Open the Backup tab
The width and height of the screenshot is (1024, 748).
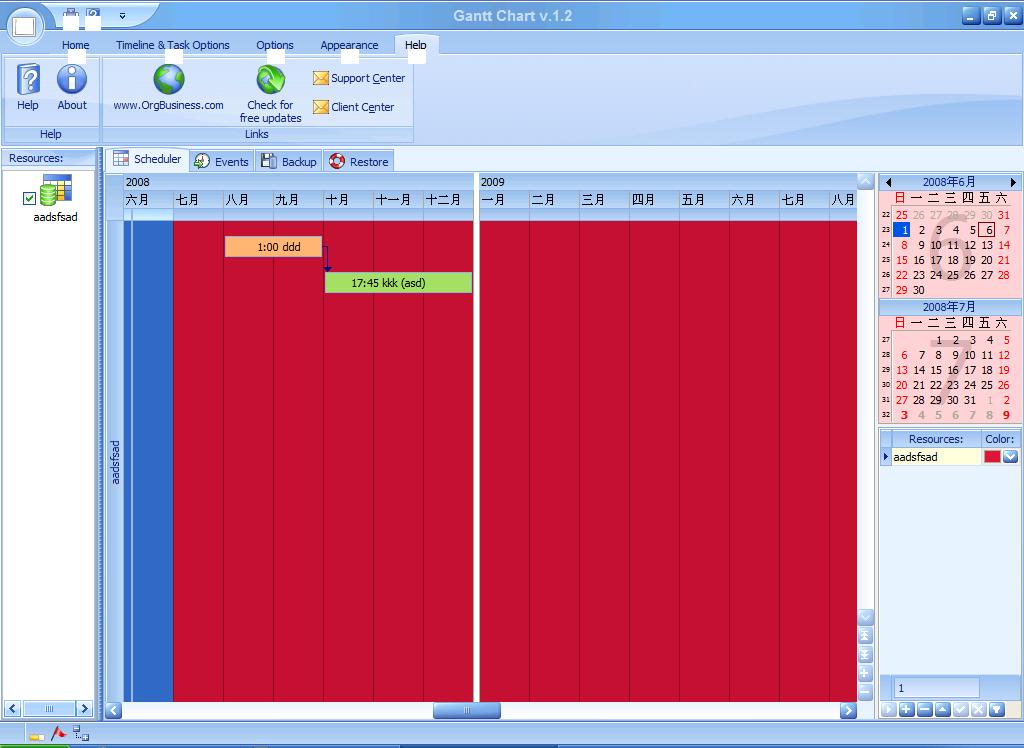[x=288, y=161]
